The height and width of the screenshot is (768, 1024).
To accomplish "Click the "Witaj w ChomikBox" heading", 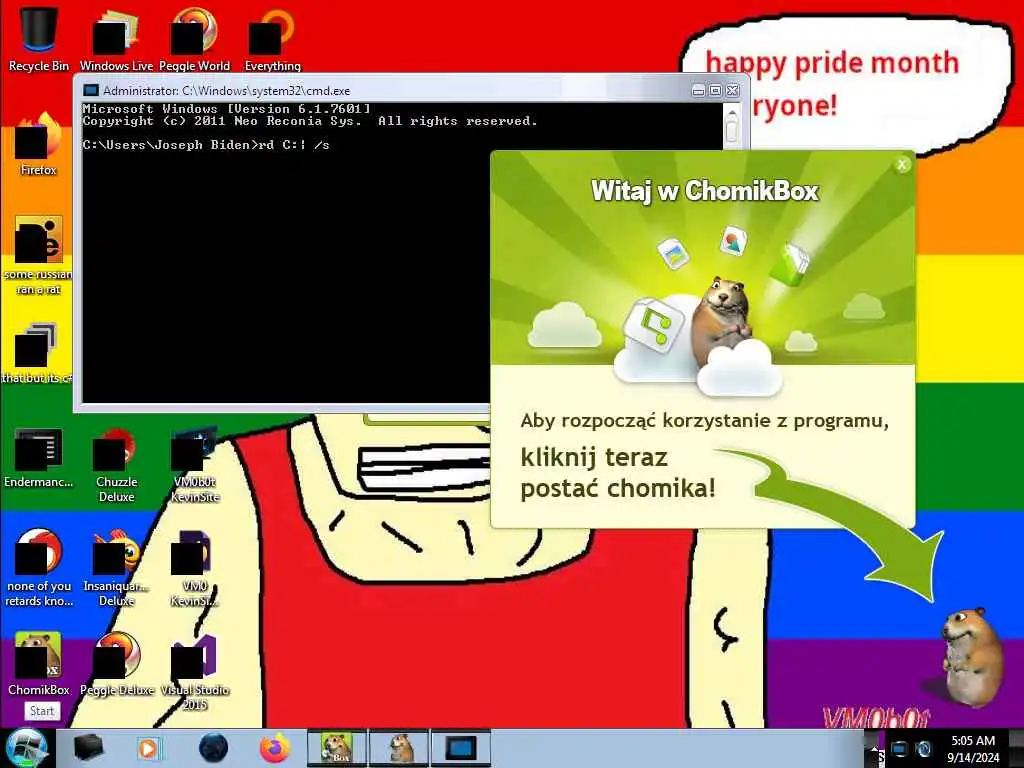I will (705, 191).
